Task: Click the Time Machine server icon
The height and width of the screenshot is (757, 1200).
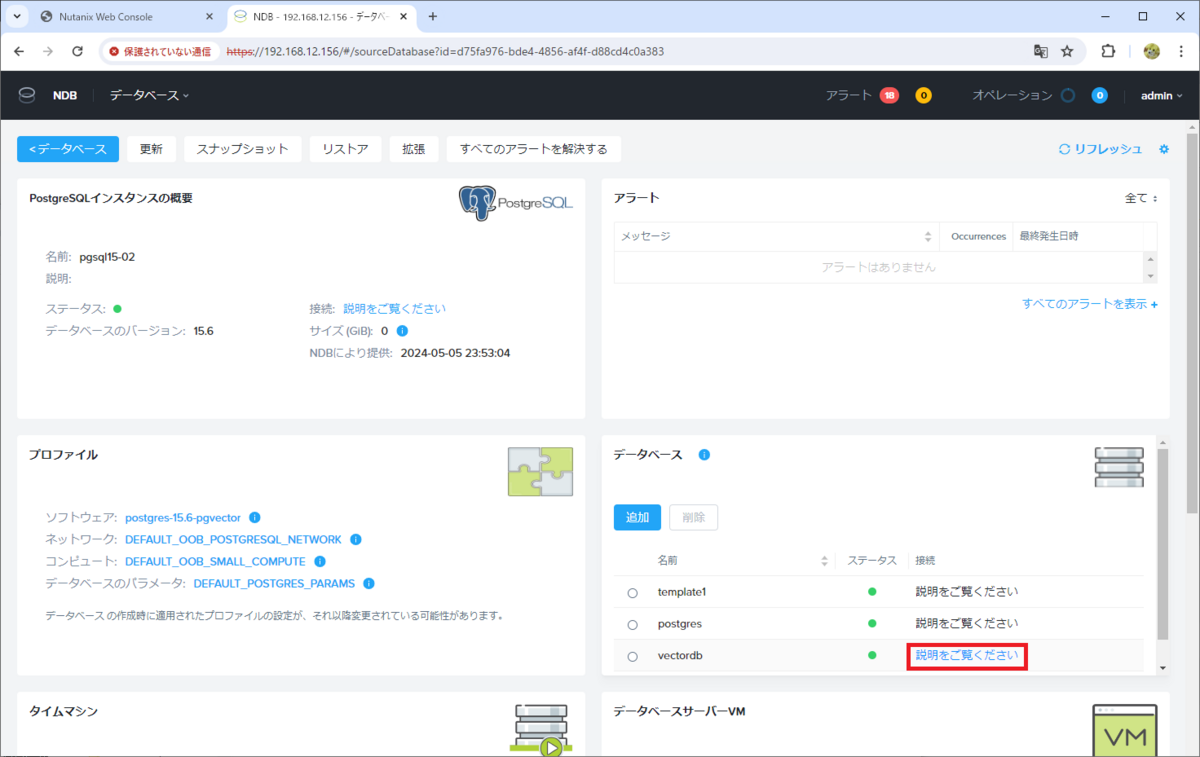Action: pos(541,729)
